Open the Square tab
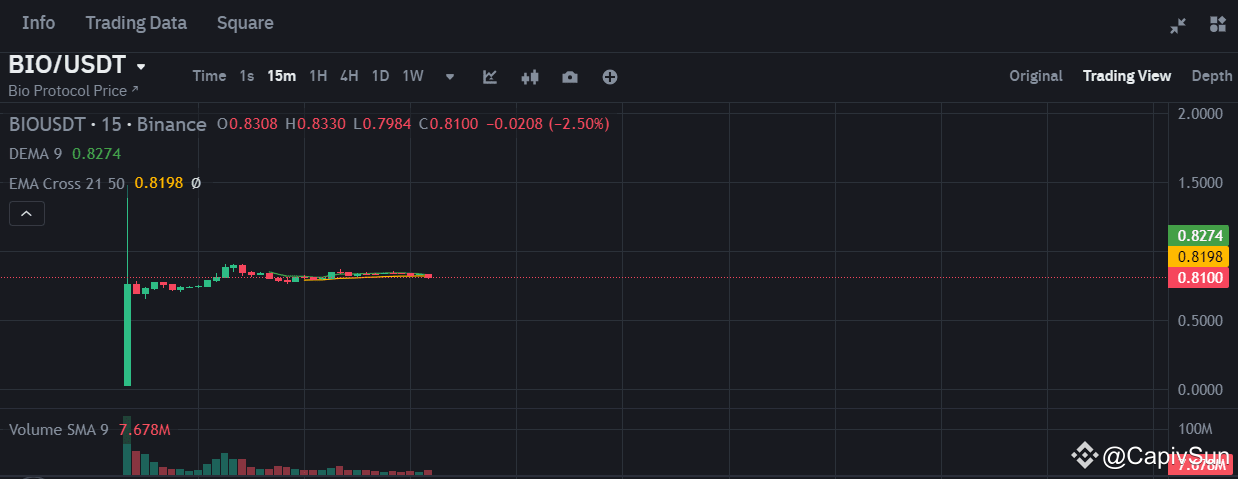1238x479 pixels. 245,23
